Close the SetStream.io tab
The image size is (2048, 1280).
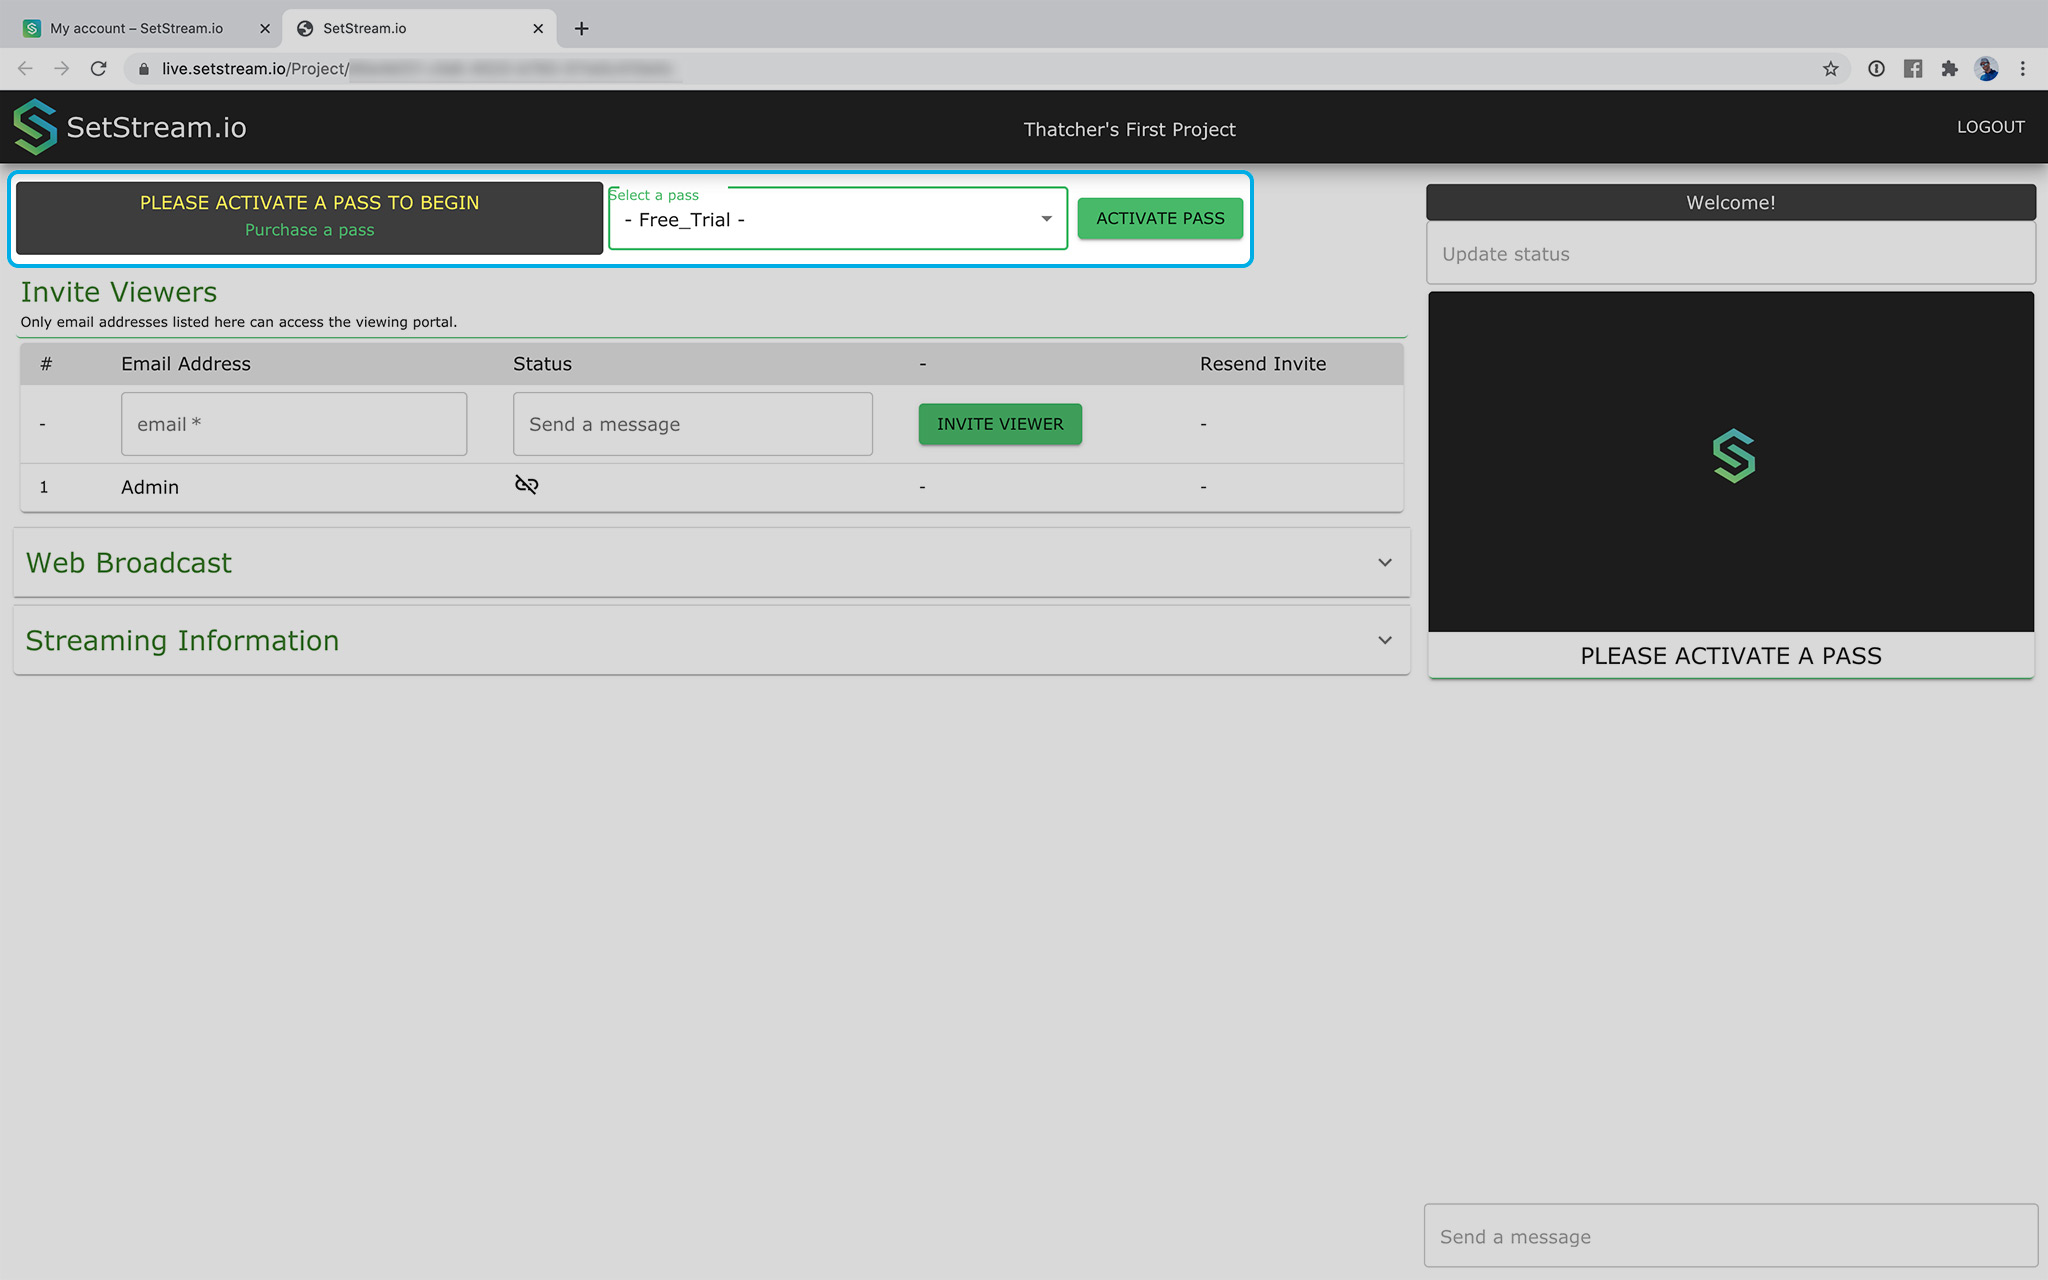click(x=538, y=28)
